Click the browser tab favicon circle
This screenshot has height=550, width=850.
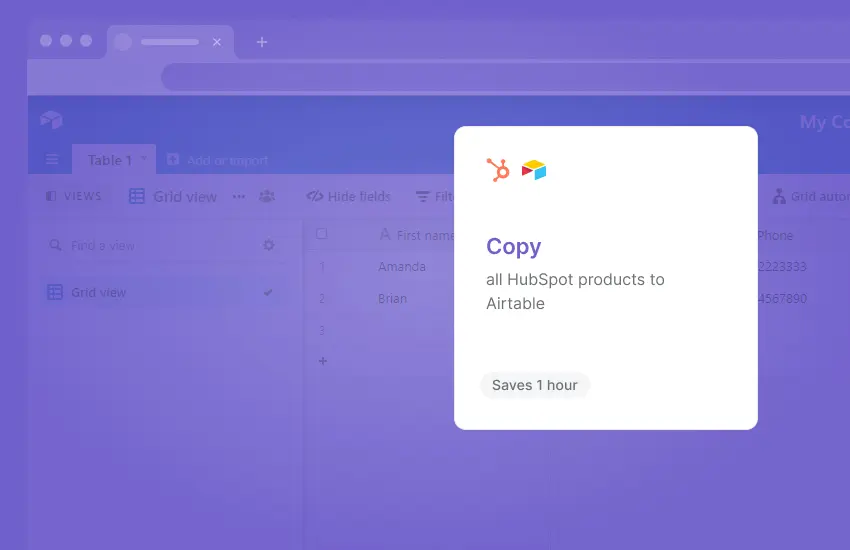coord(123,42)
